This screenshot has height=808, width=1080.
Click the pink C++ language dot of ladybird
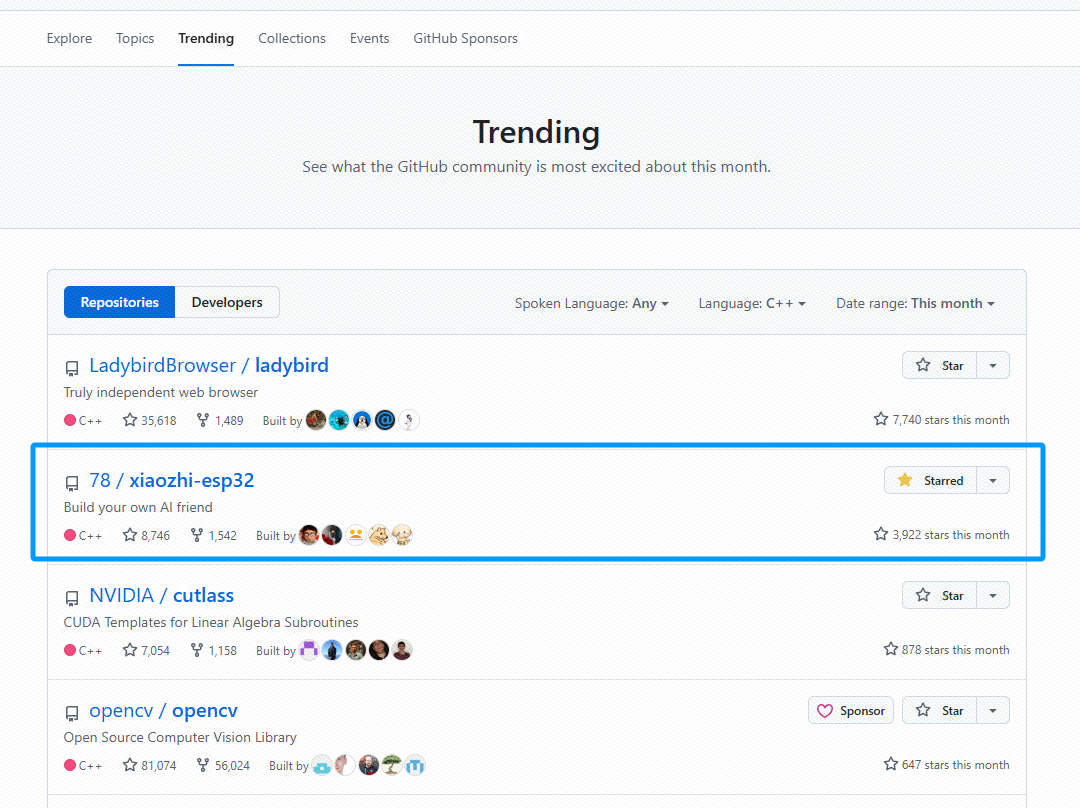(x=70, y=420)
